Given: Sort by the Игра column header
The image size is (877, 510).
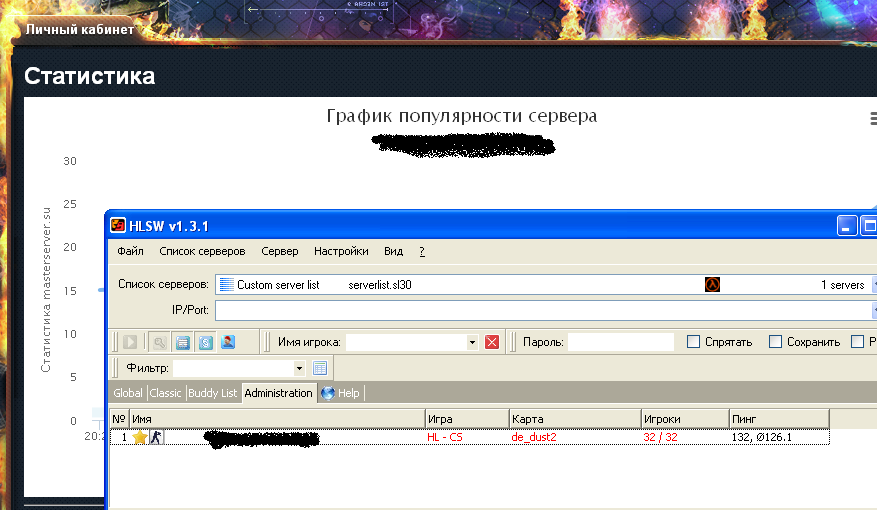Looking at the screenshot, I should click(467, 419).
